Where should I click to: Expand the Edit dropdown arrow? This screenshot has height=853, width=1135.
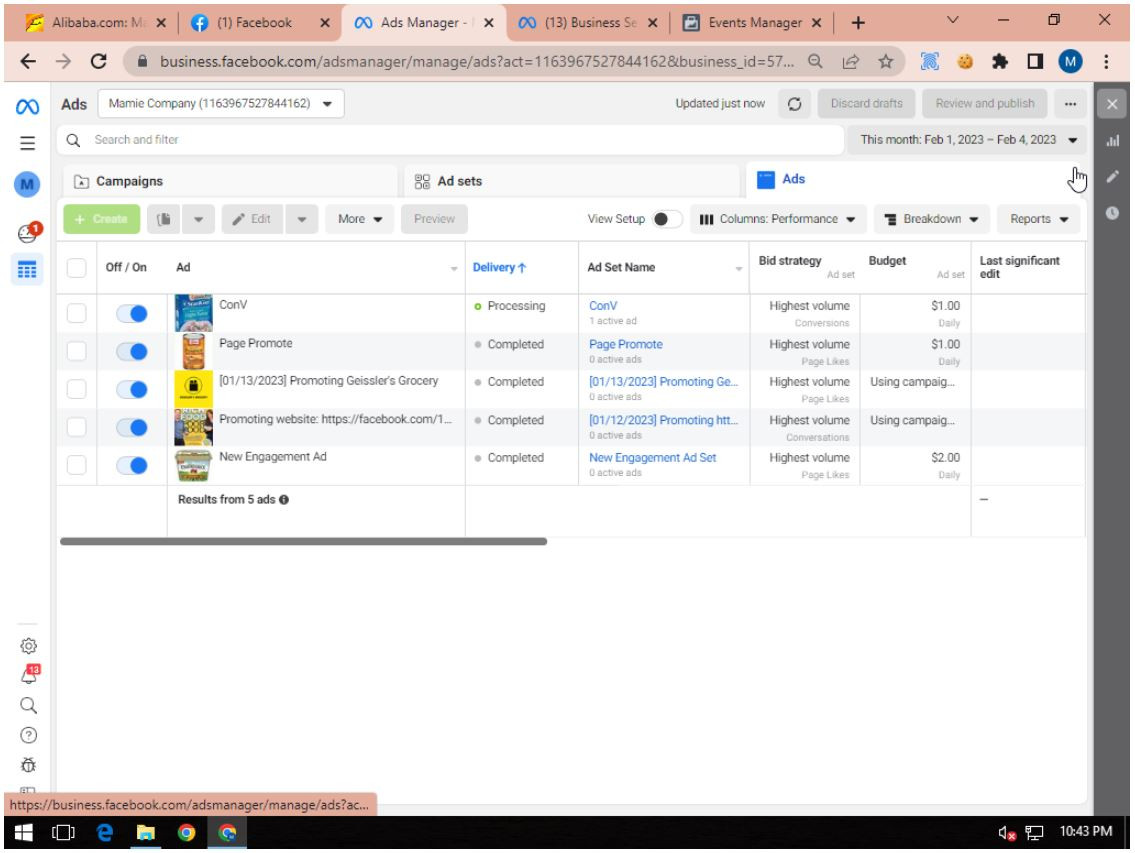302,219
